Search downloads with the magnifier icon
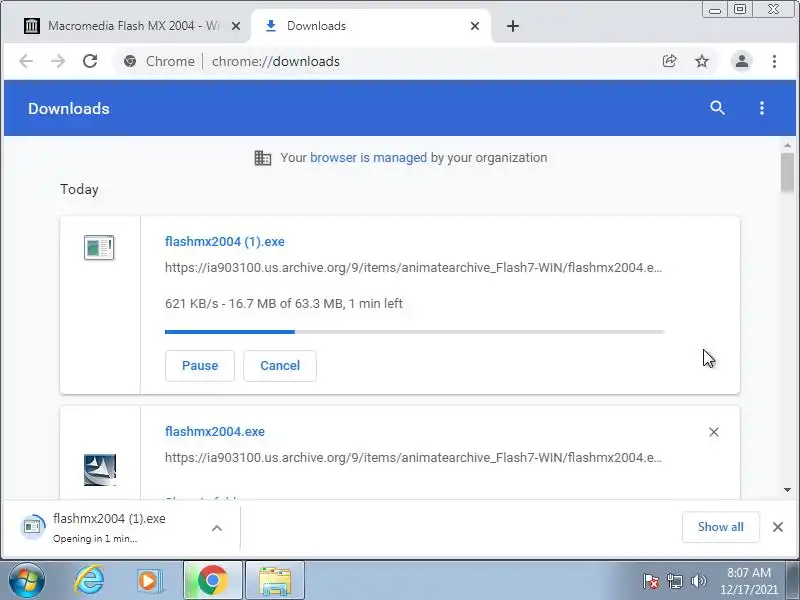 click(x=717, y=108)
